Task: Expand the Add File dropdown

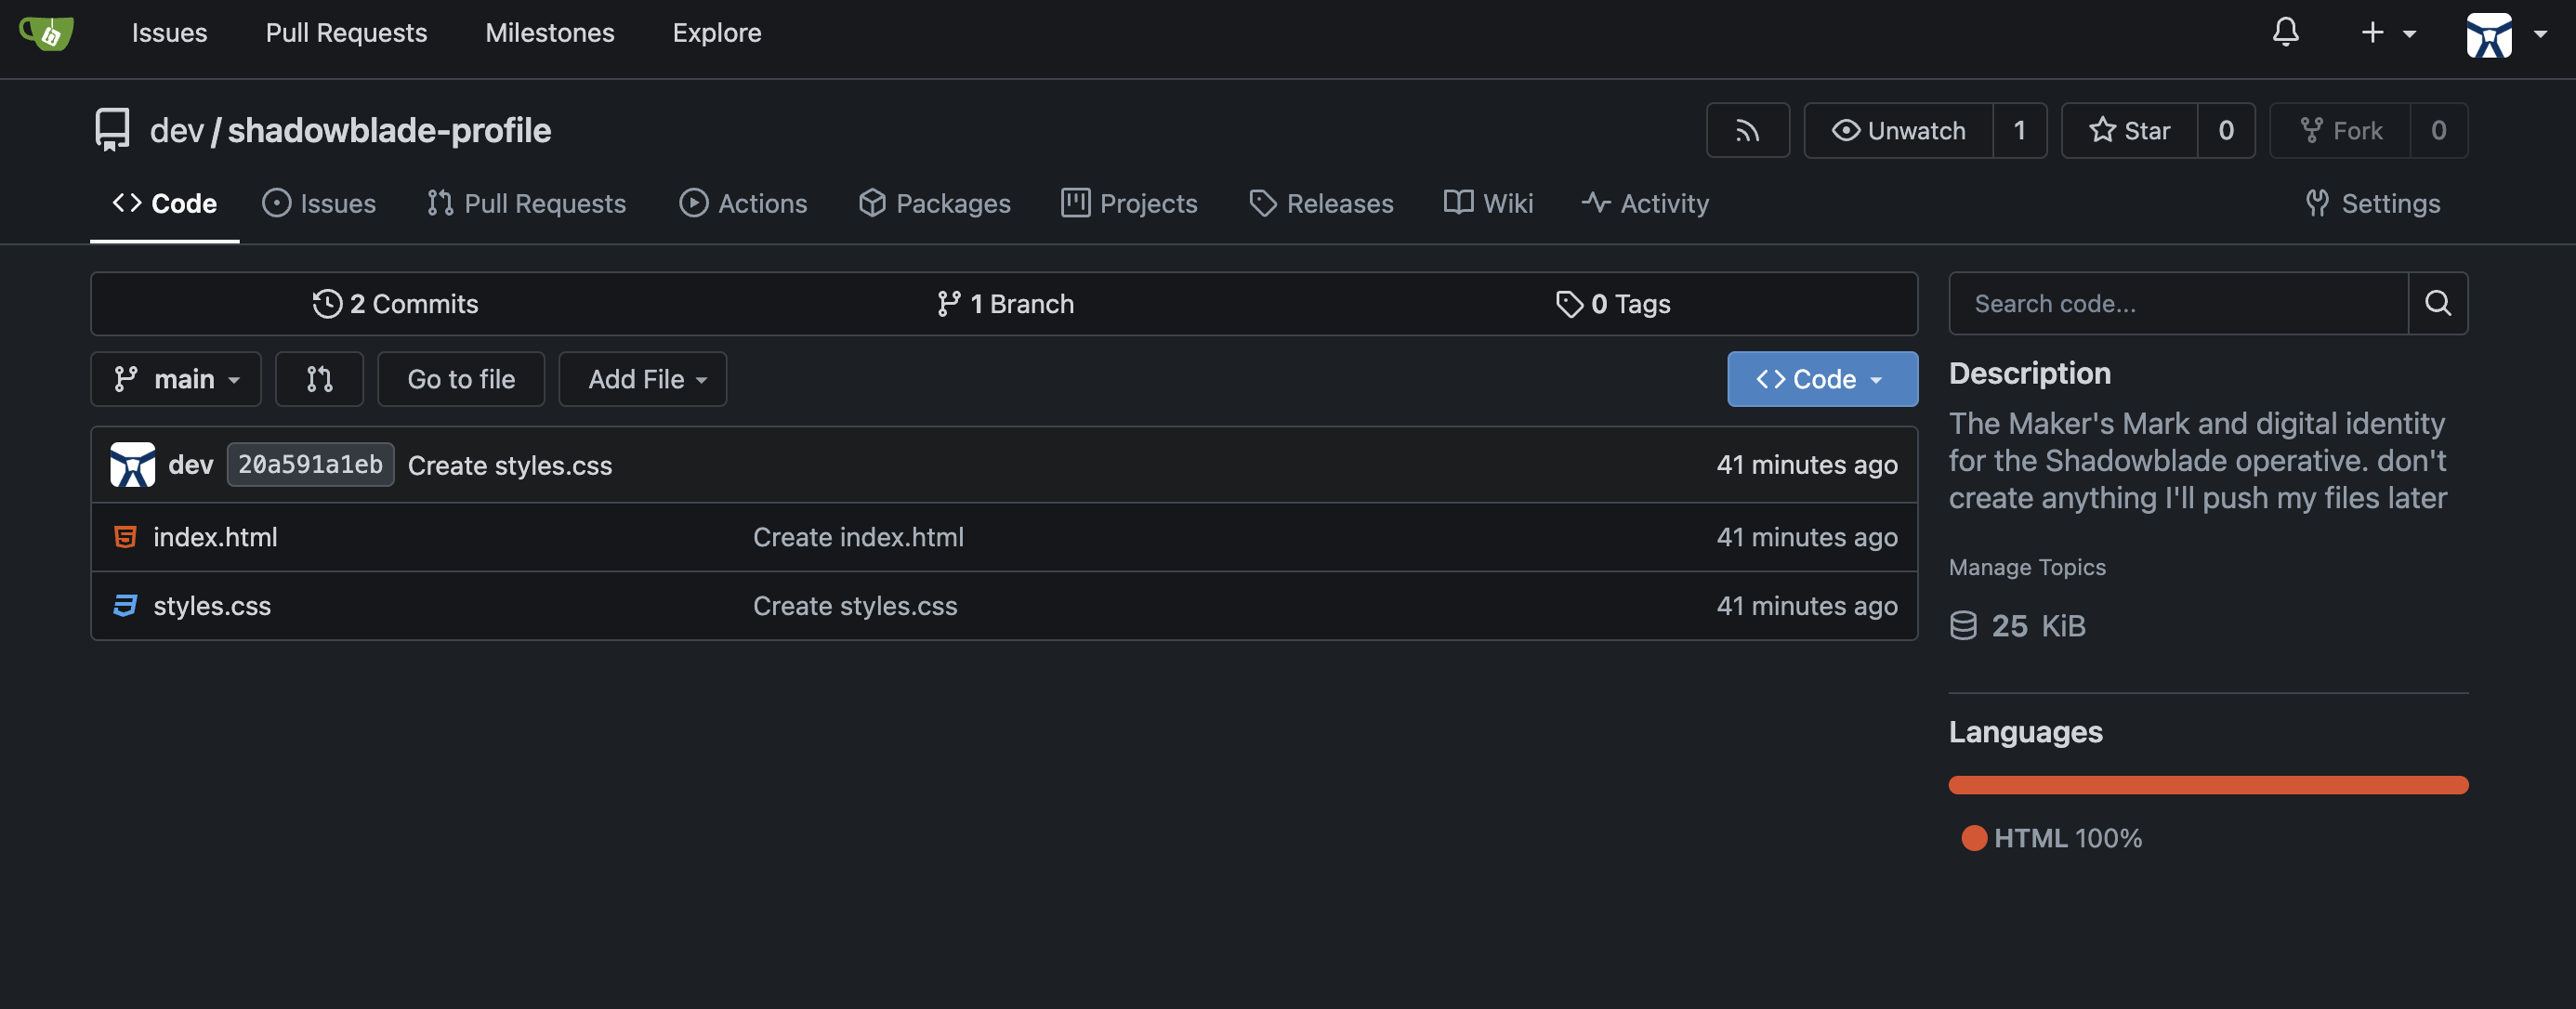Action: pos(643,379)
